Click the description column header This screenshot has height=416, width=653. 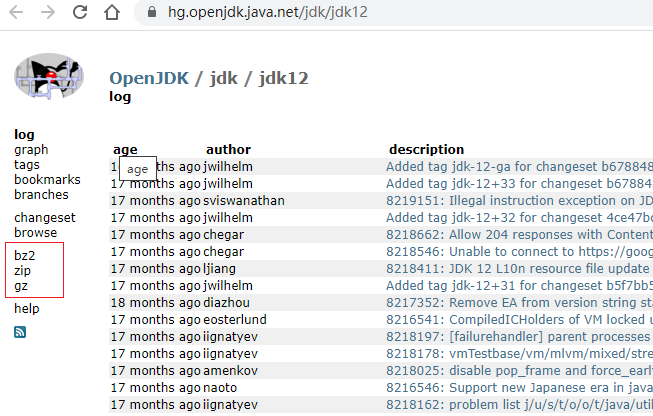point(426,149)
